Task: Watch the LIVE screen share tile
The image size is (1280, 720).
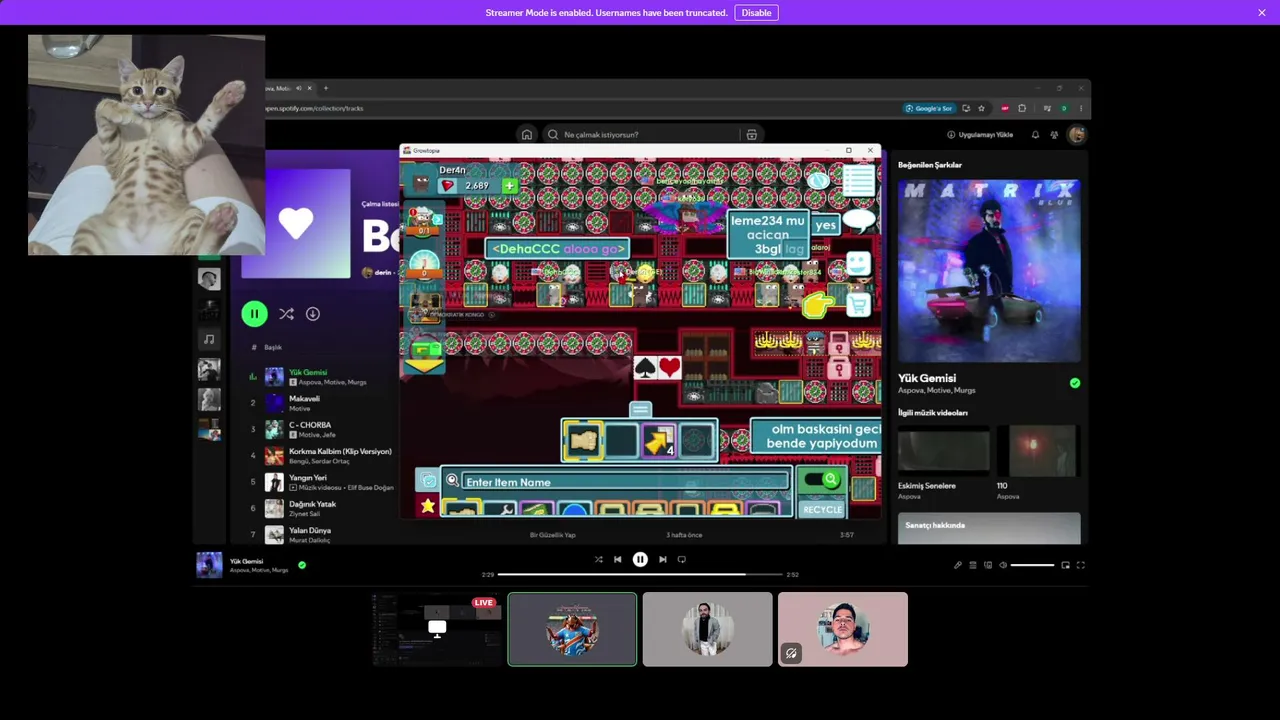Action: (437, 629)
